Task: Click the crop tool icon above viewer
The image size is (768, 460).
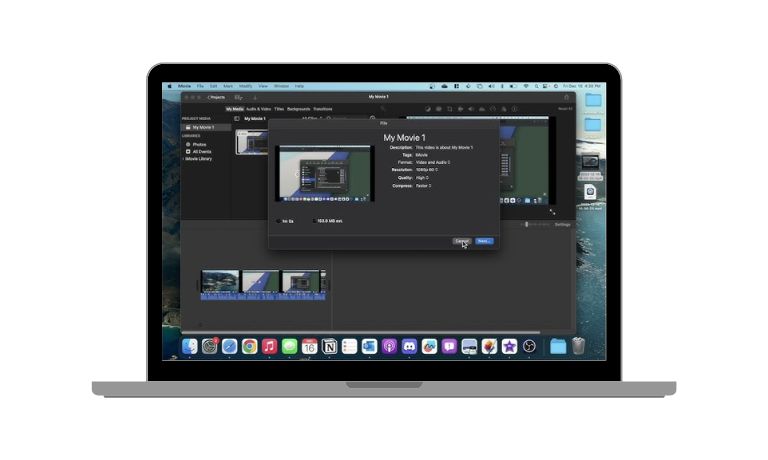Action: coord(450,108)
